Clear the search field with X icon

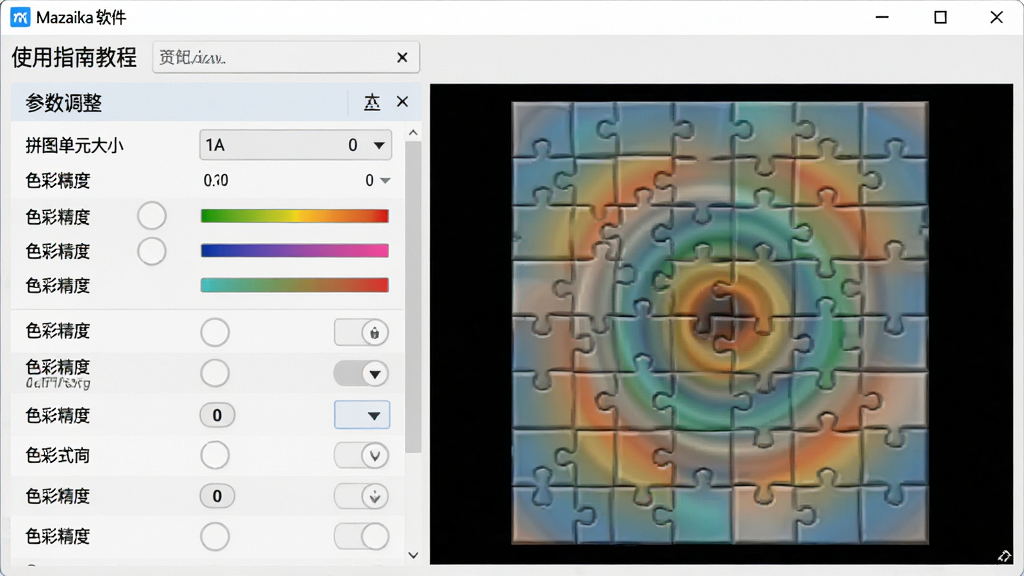click(x=402, y=57)
